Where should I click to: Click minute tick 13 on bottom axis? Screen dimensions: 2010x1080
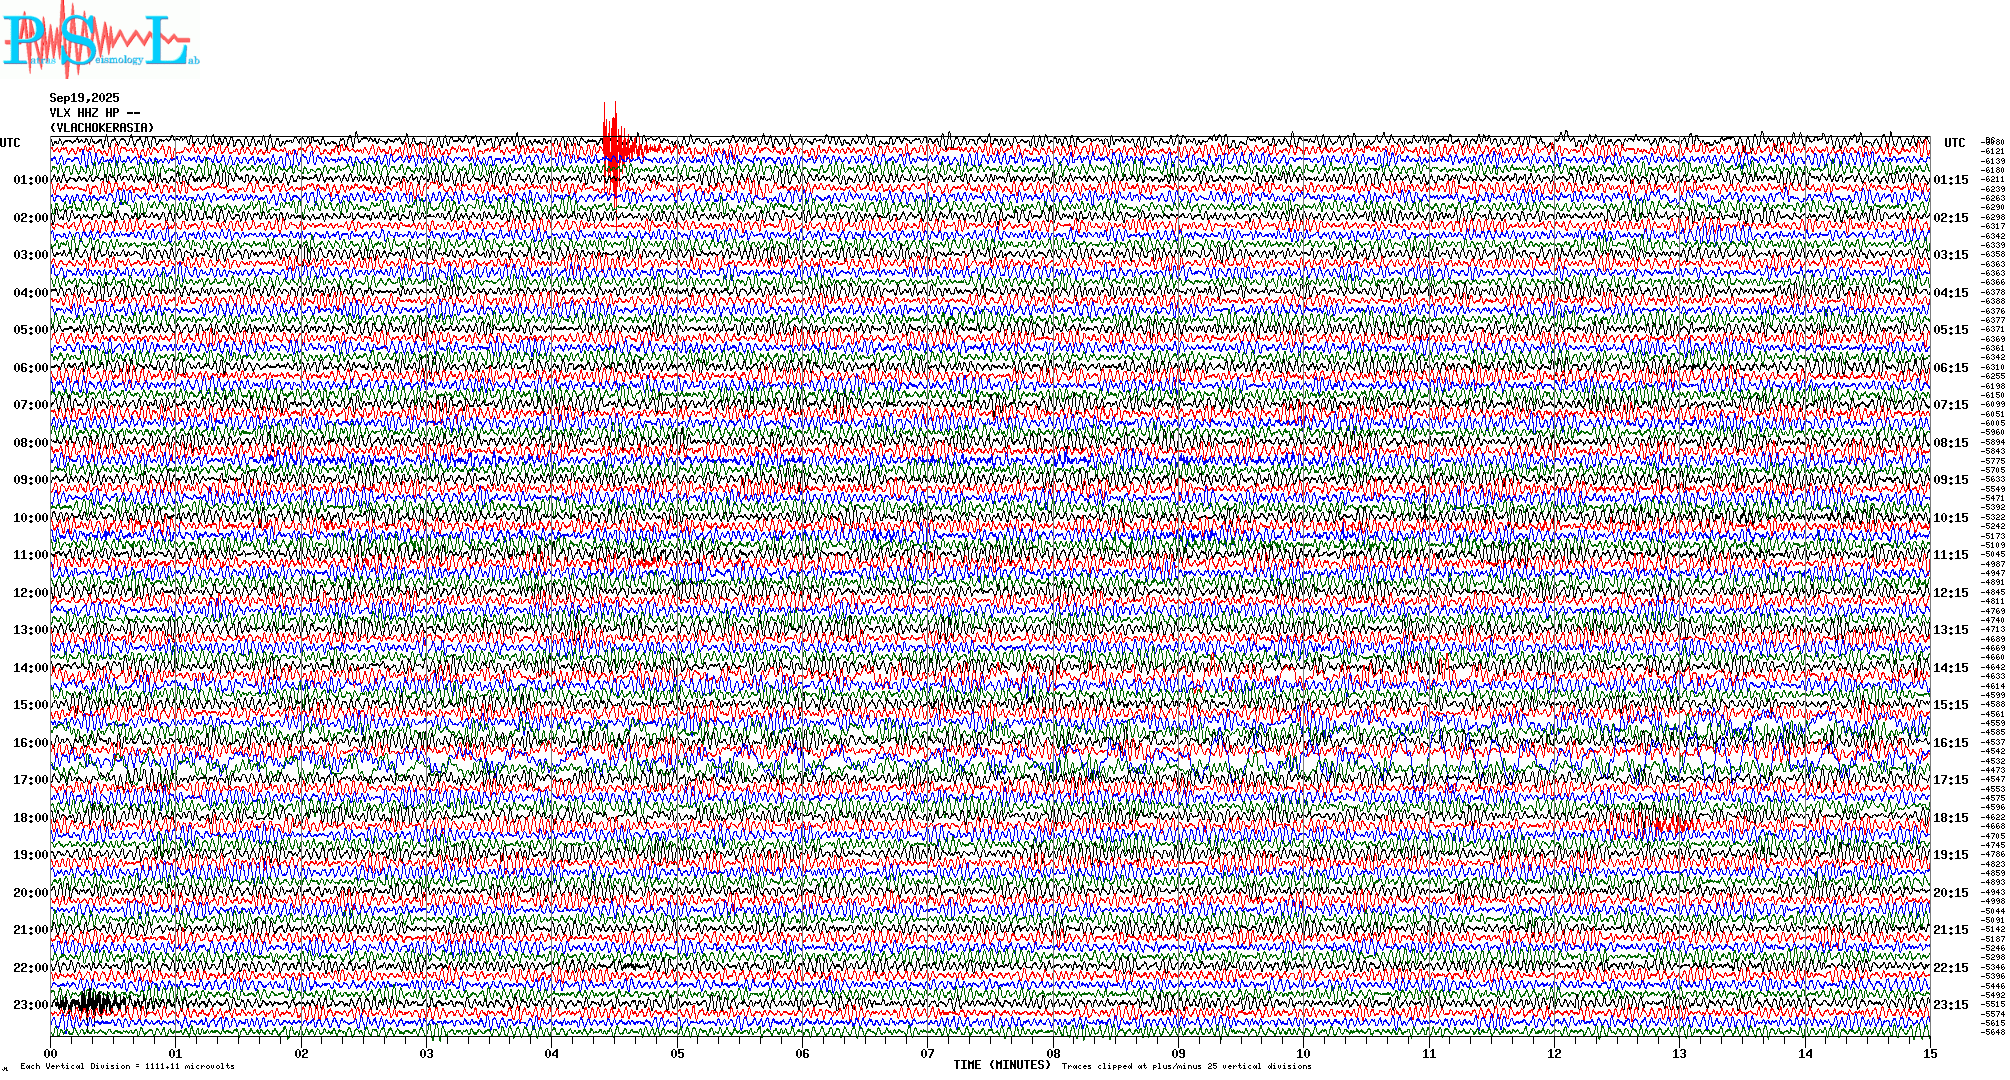point(1679,1054)
